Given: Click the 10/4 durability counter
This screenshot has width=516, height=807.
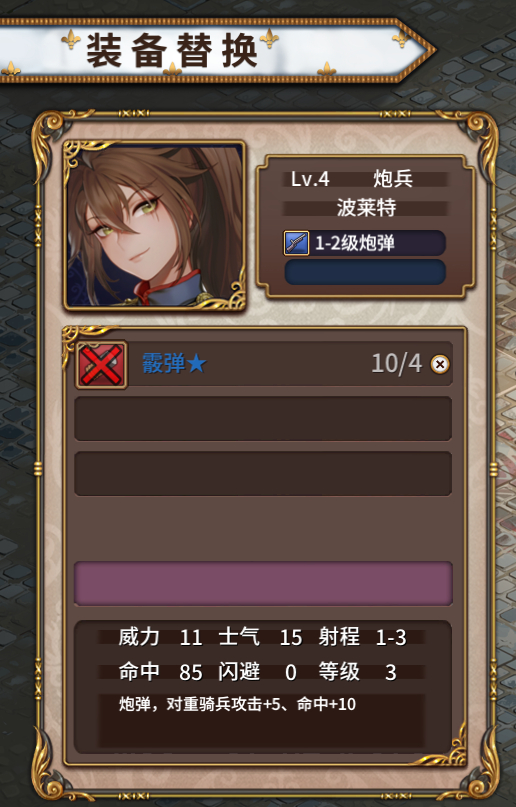Looking at the screenshot, I should [x=397, y=363].
